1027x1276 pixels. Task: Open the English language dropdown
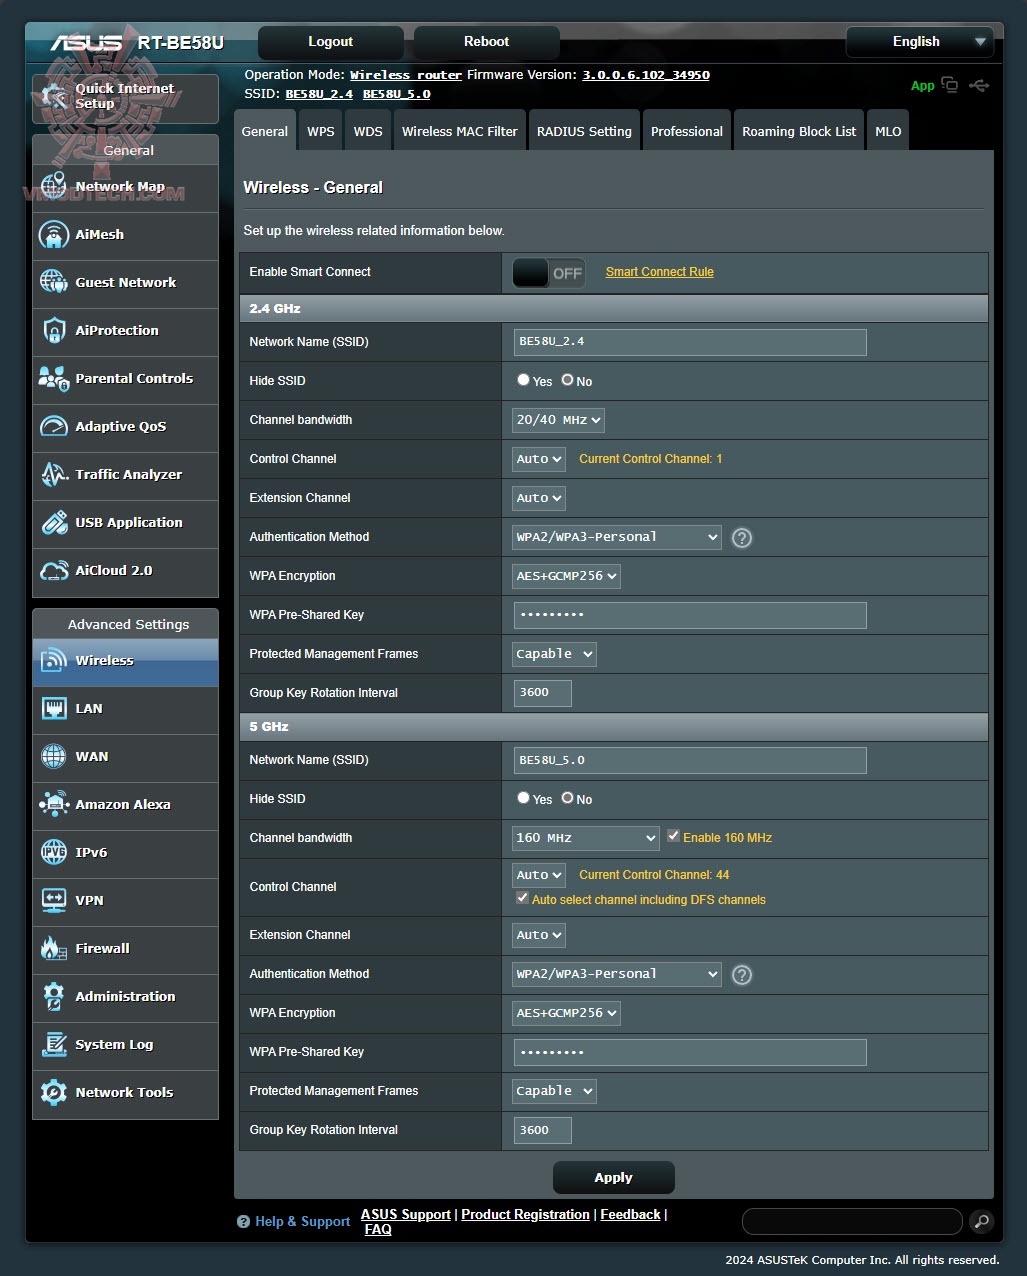920,42
